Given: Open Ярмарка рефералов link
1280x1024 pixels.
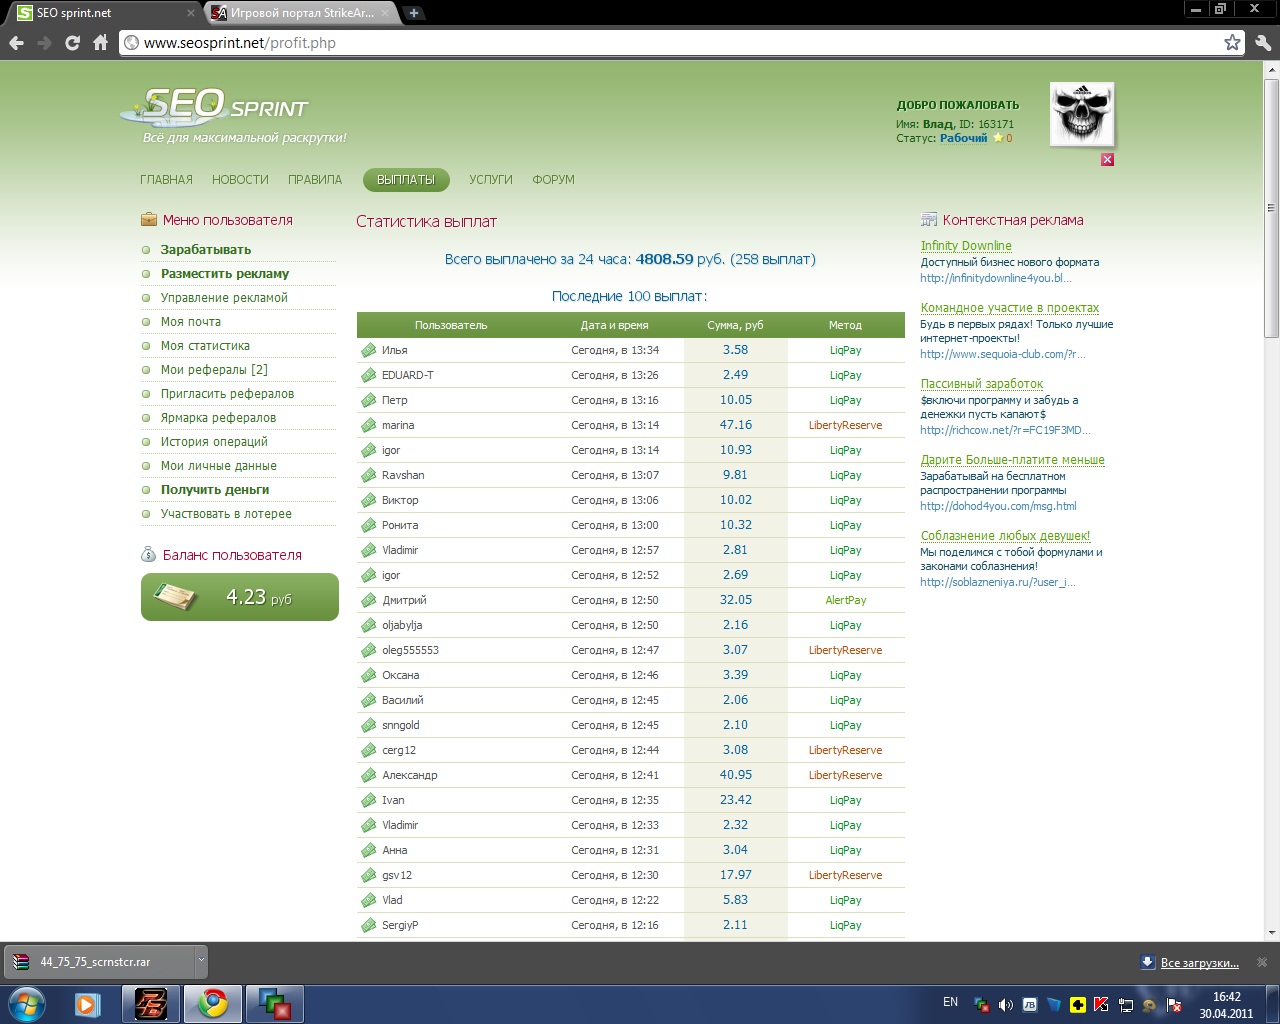Looking at the screenshot, I should [x=218, y=418].
